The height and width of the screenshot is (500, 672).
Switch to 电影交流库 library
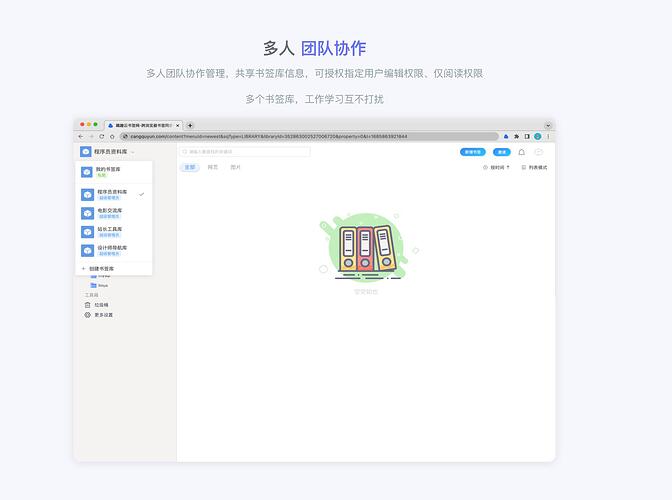click(111, 212)
